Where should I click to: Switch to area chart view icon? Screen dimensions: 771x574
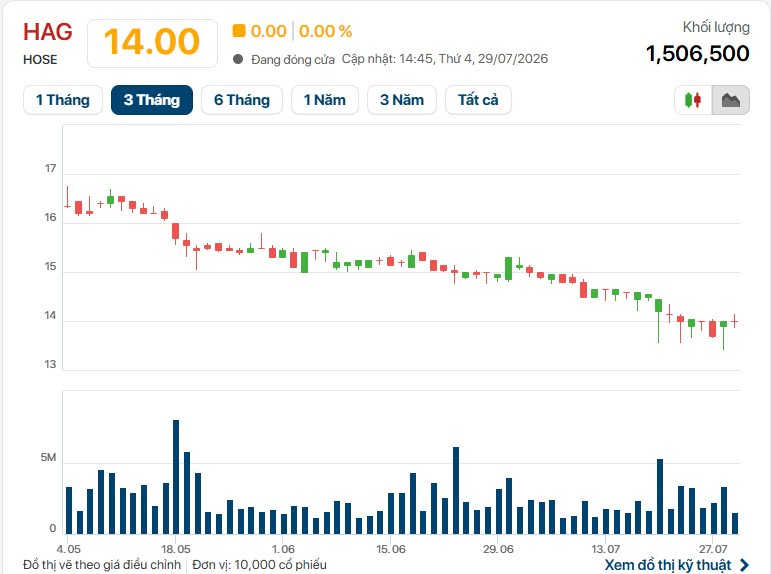click(731, 100)
